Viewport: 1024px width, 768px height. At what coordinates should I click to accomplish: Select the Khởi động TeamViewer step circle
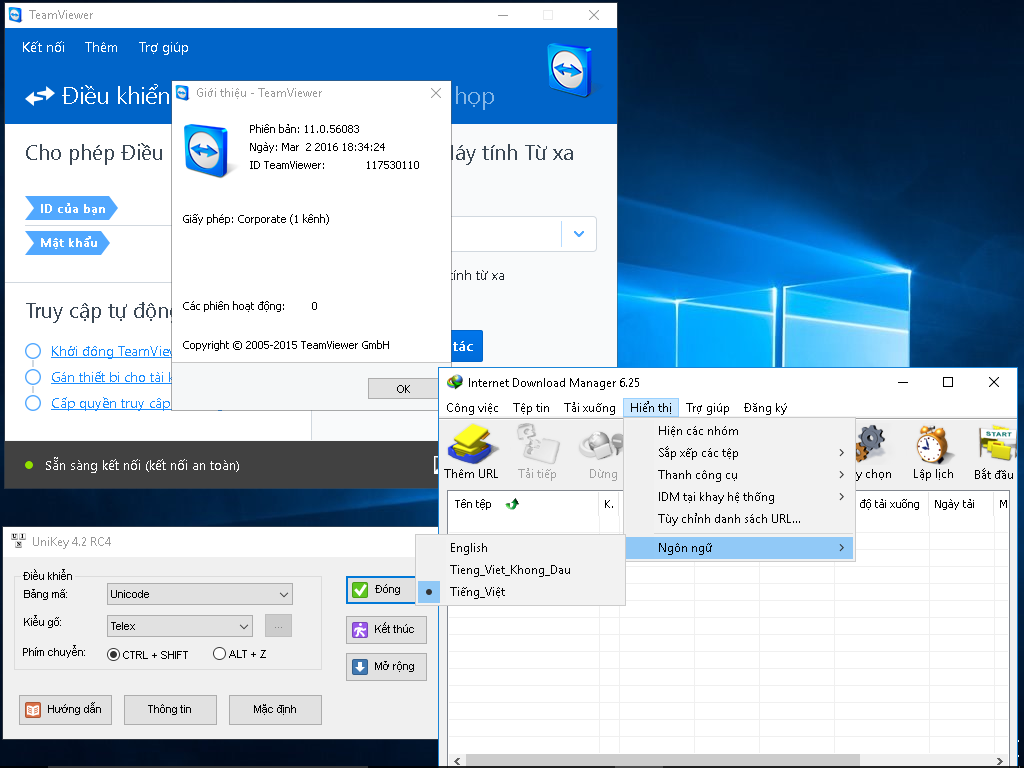coord(33,351)
